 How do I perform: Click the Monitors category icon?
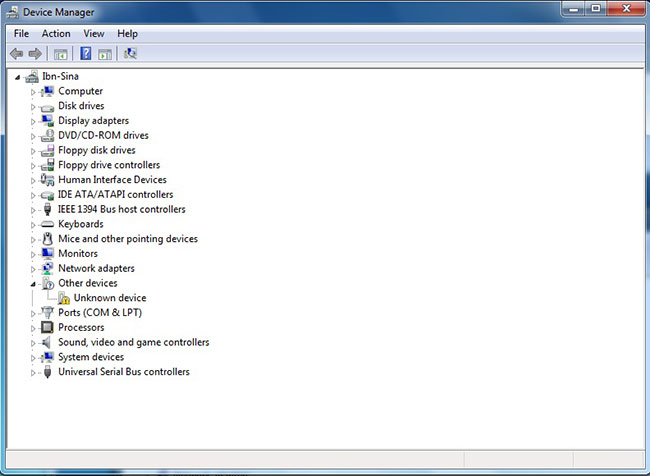[x=48, y=254]
